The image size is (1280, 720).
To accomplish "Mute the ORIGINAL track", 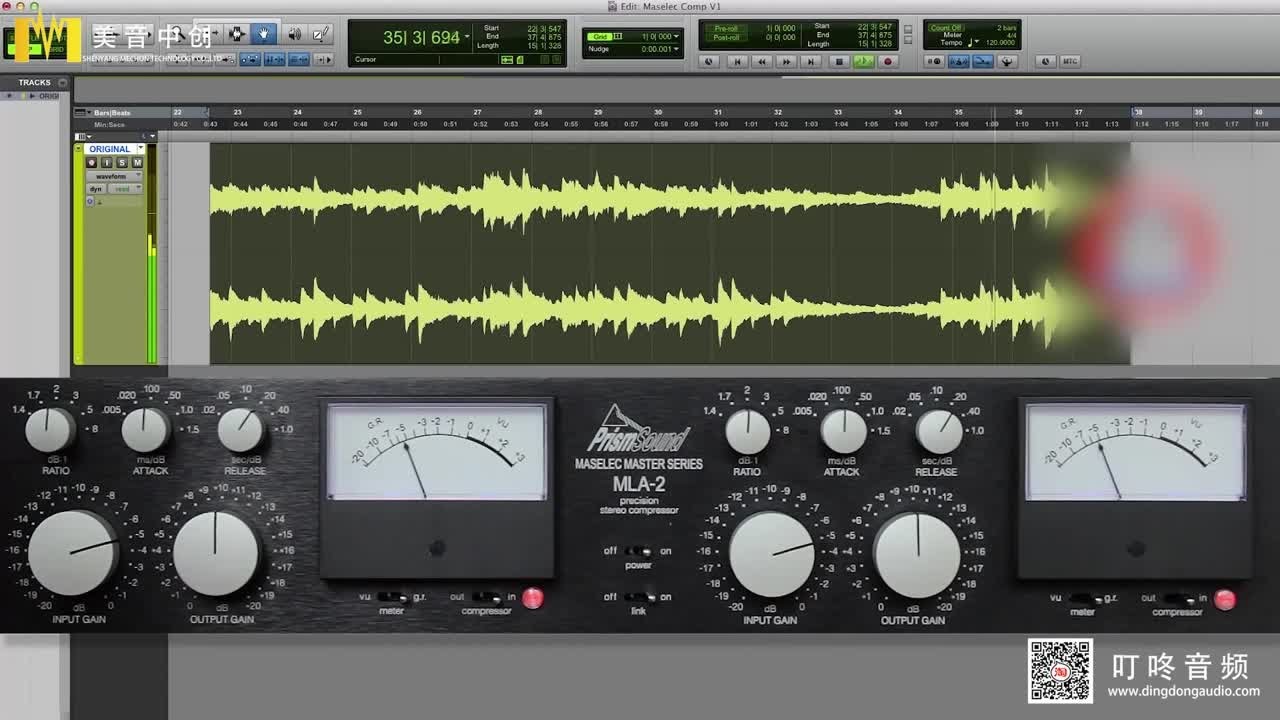I will pyautogui.click(x=137, y=162).
